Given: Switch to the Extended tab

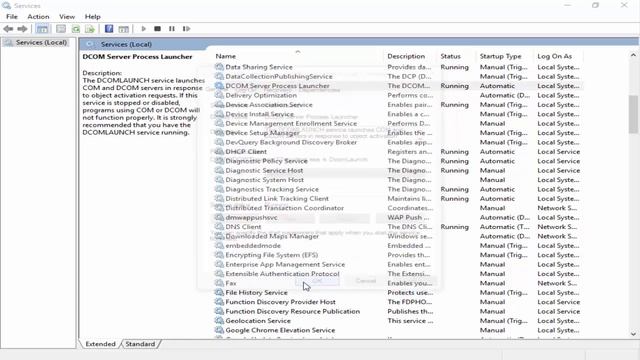Looking at the screenshot, I should click(x=100, y=344).
